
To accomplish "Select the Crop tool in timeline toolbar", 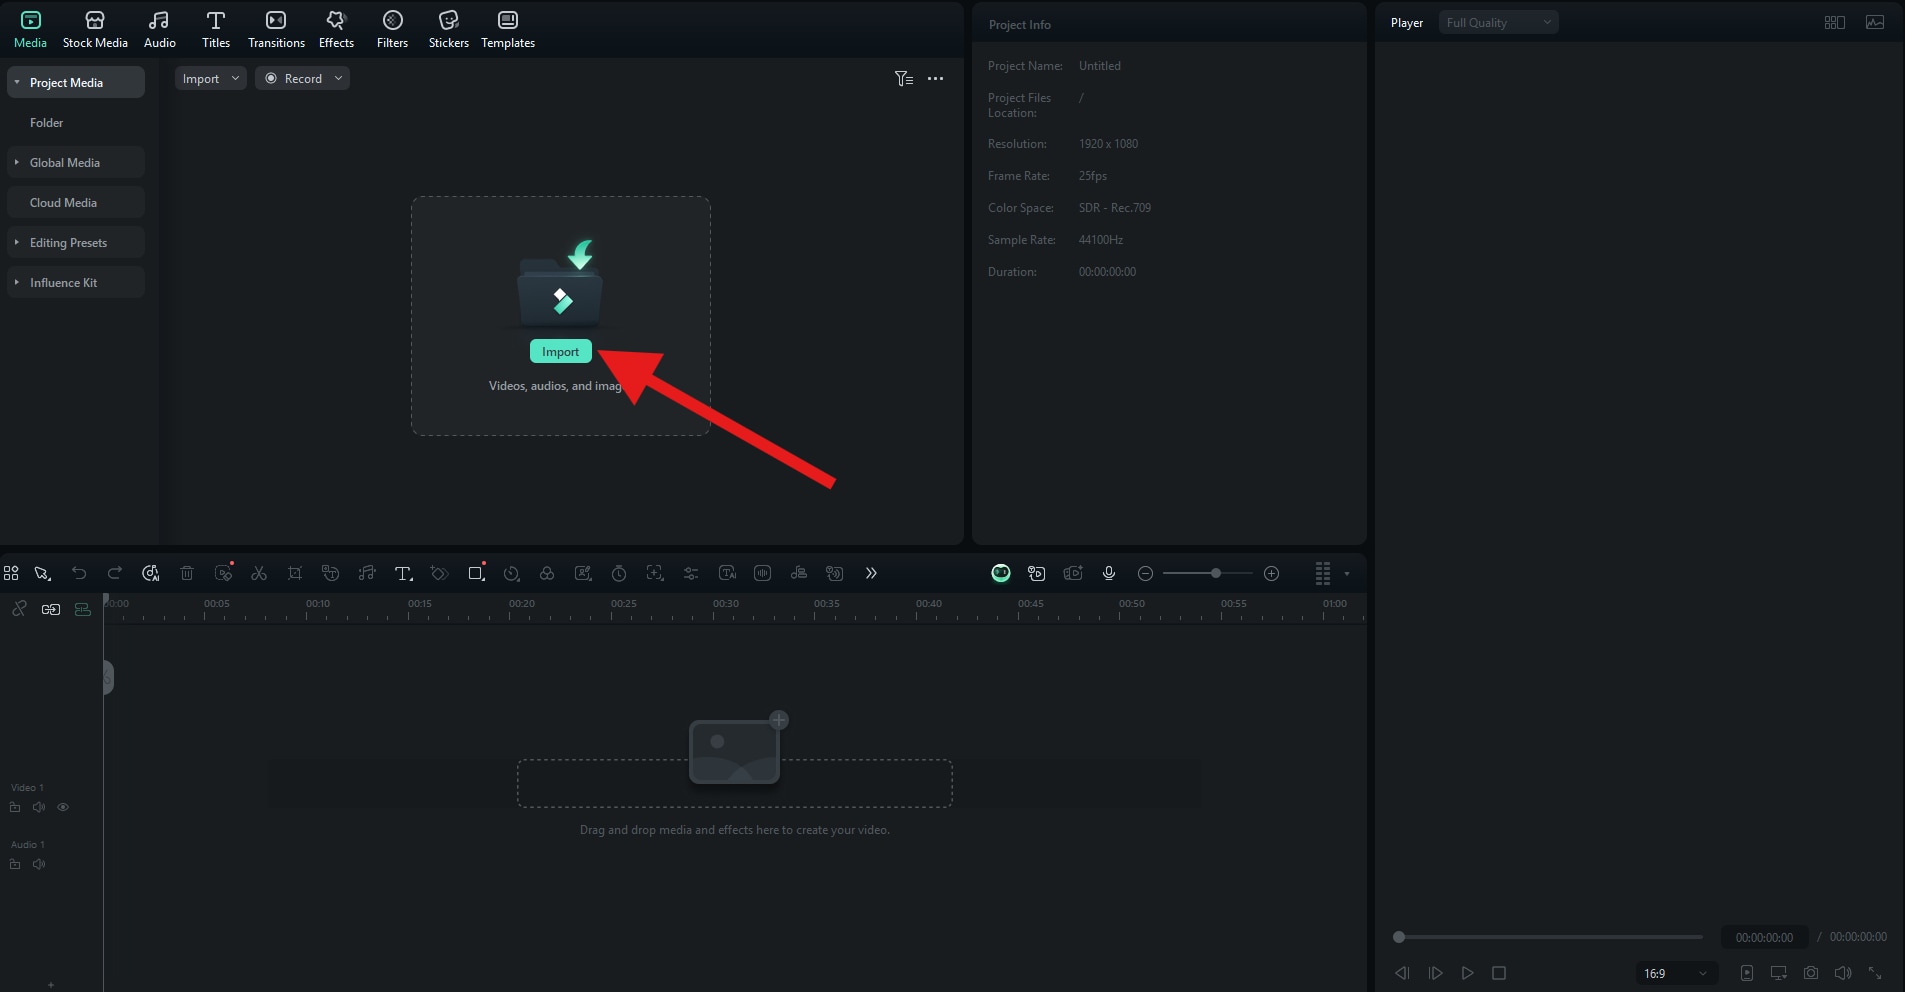I will point(295,573).
